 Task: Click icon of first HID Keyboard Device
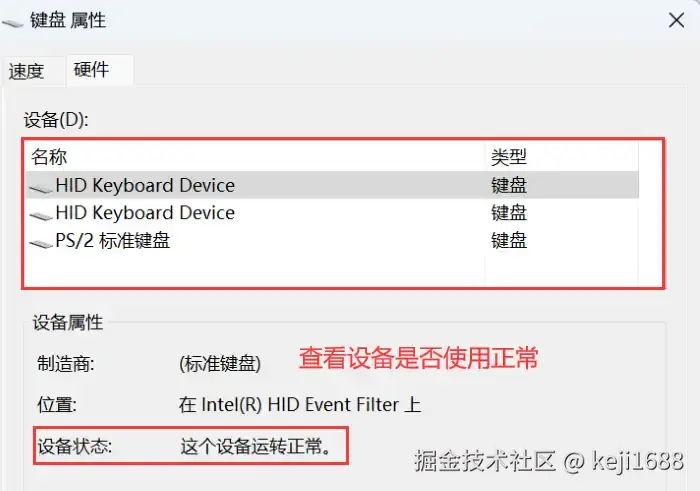(40, 187)
